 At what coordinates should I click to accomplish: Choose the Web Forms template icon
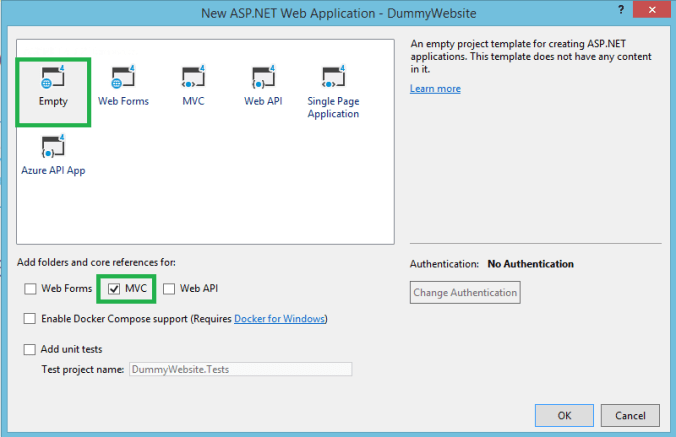[x=122, y=78]
